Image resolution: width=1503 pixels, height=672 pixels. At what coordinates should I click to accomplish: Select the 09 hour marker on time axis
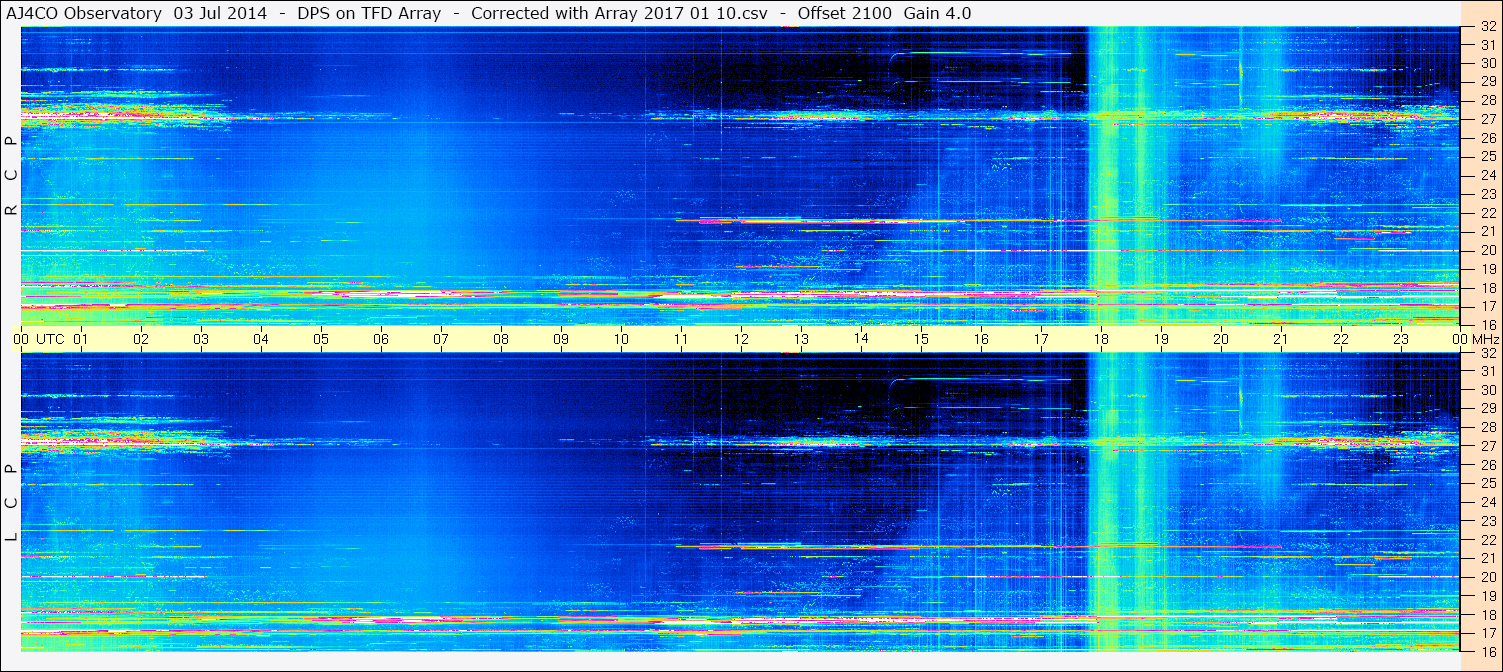(x=561, y=339)
